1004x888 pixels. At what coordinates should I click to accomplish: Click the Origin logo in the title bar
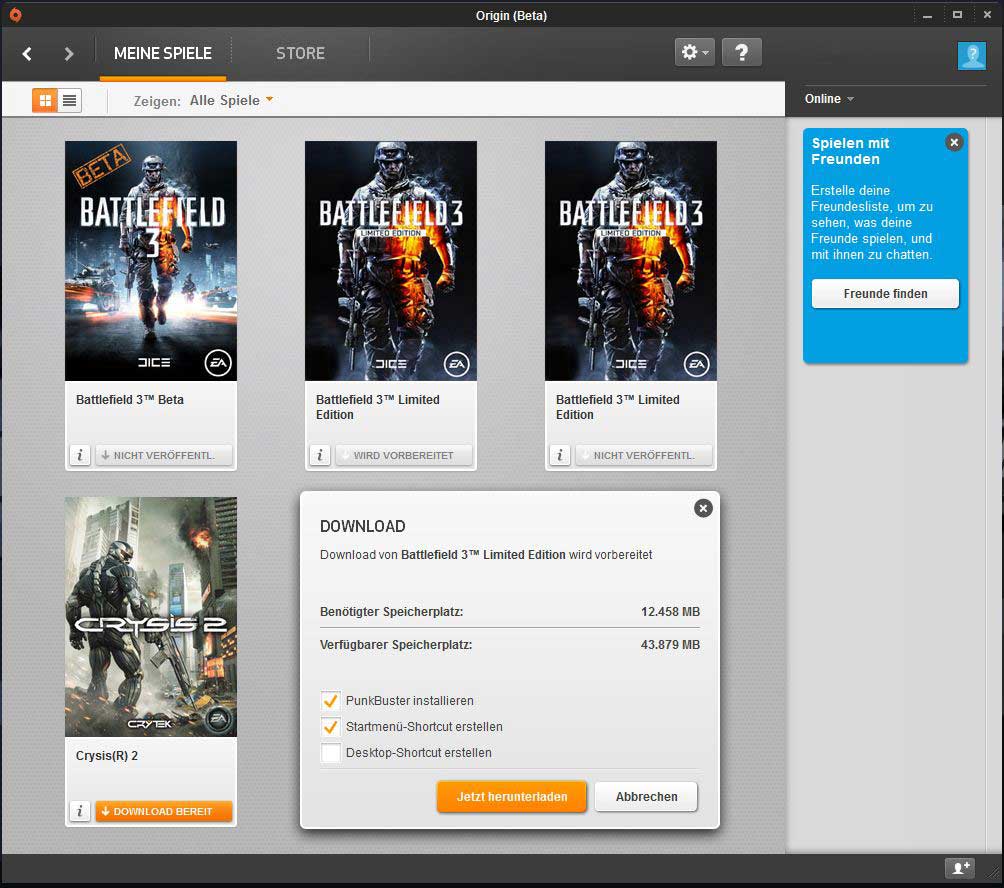[x=15, y=15]
